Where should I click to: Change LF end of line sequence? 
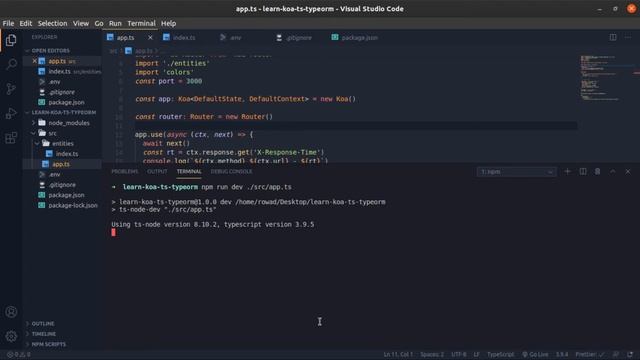pyautogui.click(x=476, y=354)
